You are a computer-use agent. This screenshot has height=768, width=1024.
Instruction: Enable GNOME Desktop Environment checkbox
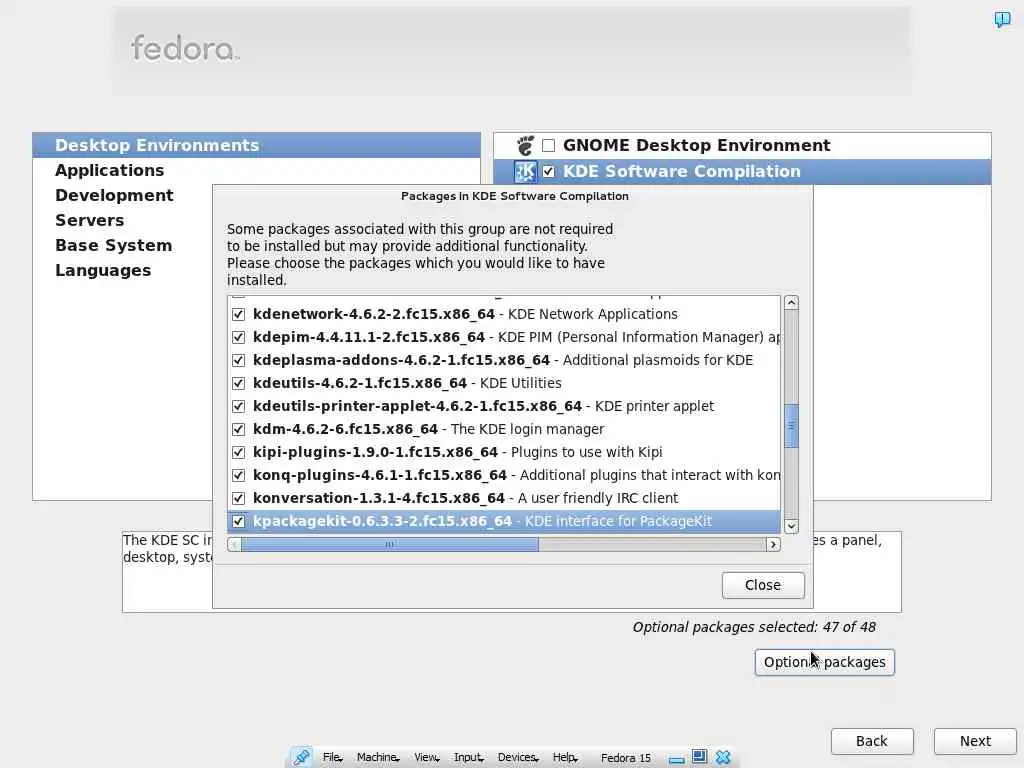tap(549, 145)
